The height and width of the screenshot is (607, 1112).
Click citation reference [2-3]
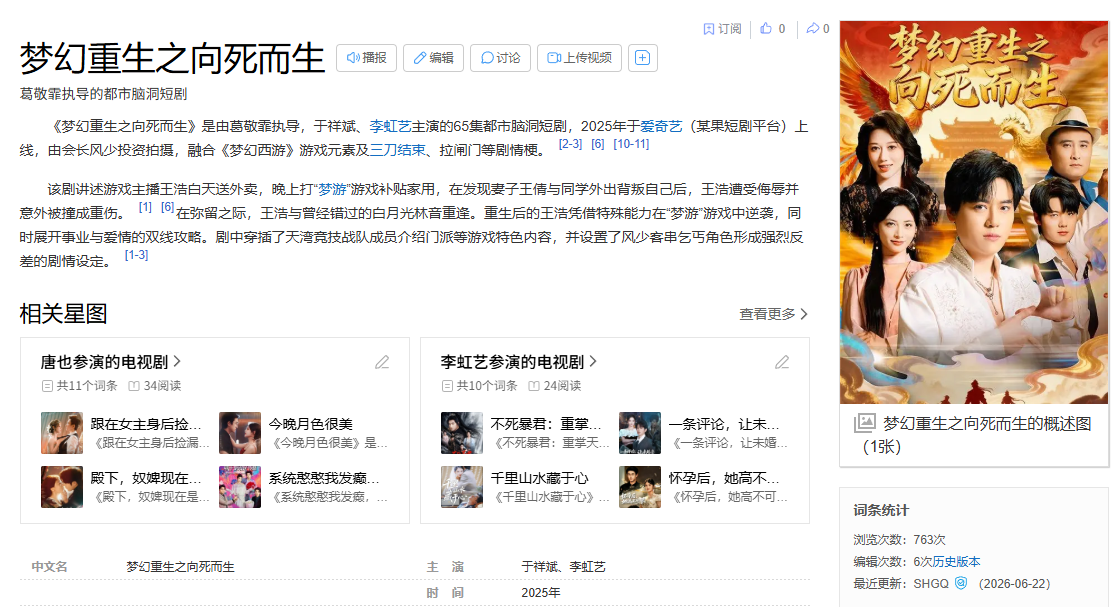pos(570,144)
